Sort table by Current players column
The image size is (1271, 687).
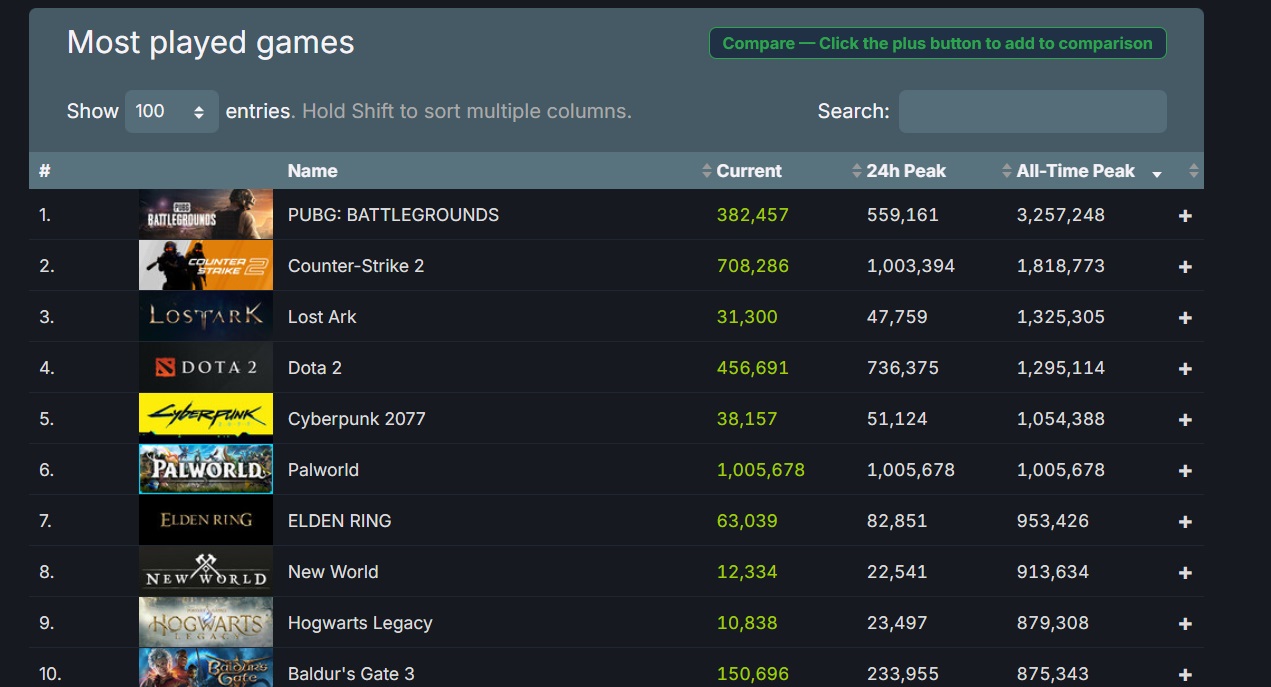[x=749, y=171]
